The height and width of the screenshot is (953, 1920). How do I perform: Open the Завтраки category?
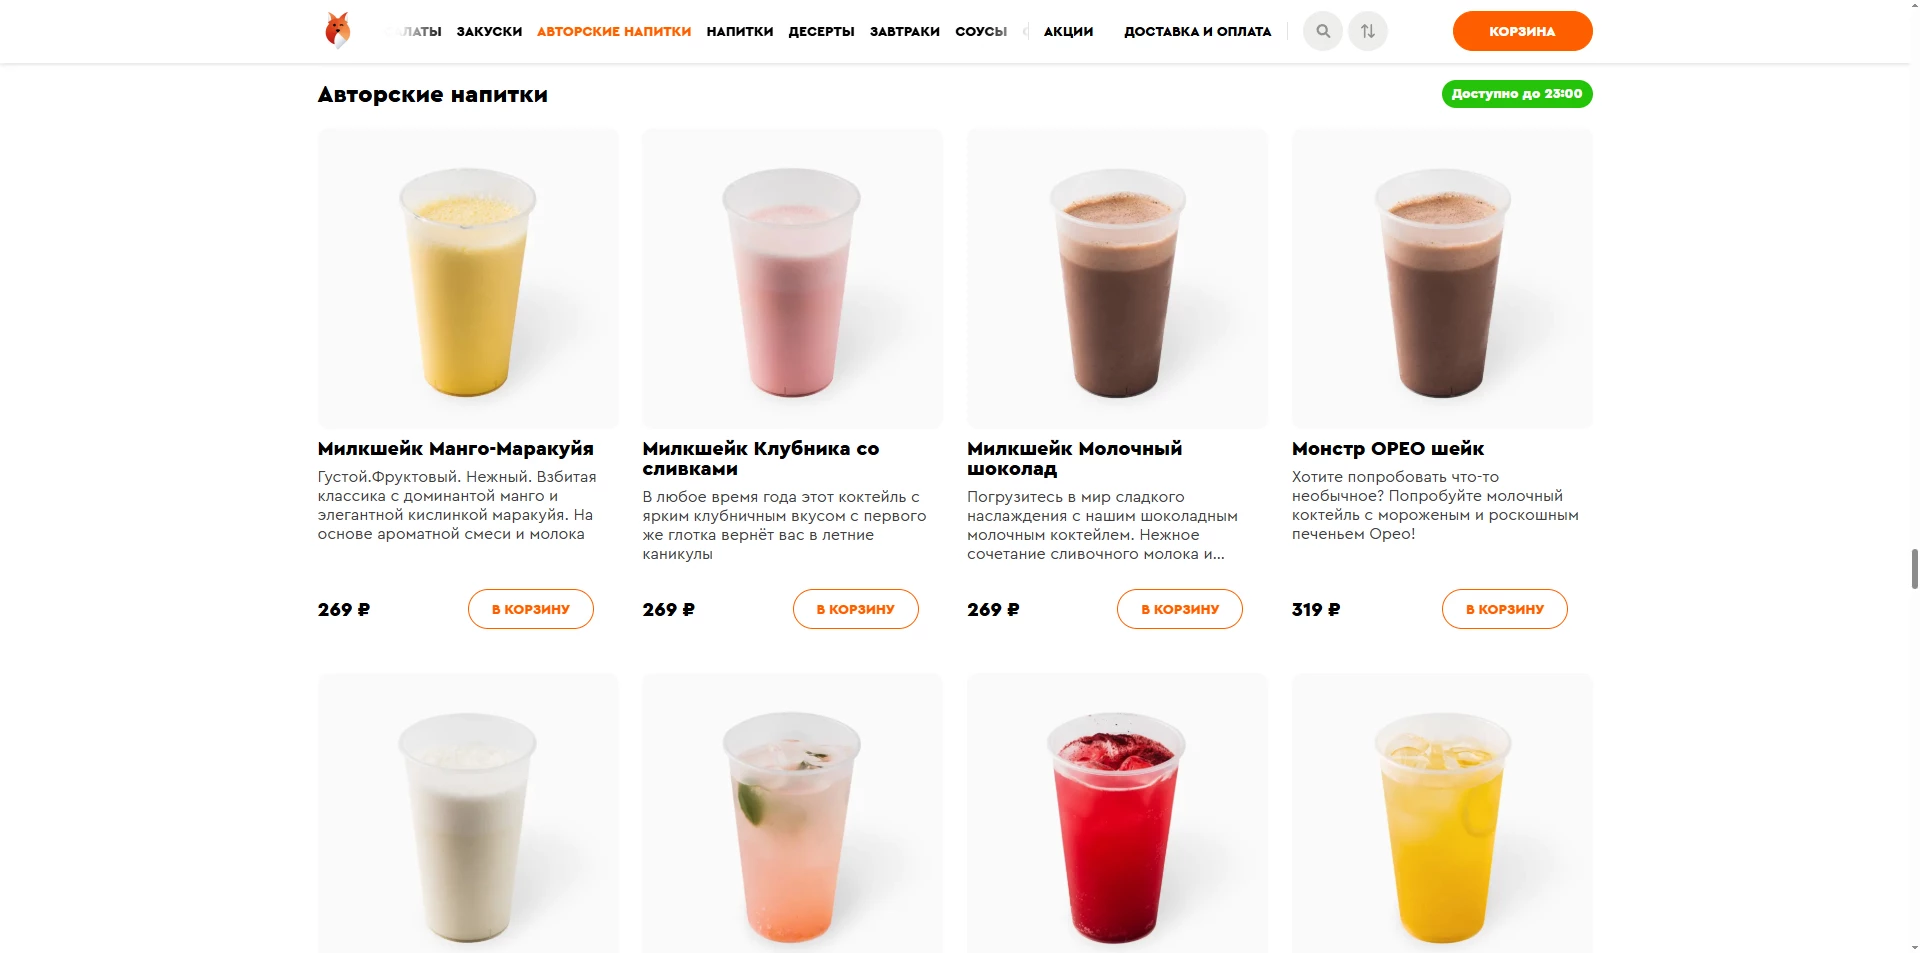[x=905, y=31]
